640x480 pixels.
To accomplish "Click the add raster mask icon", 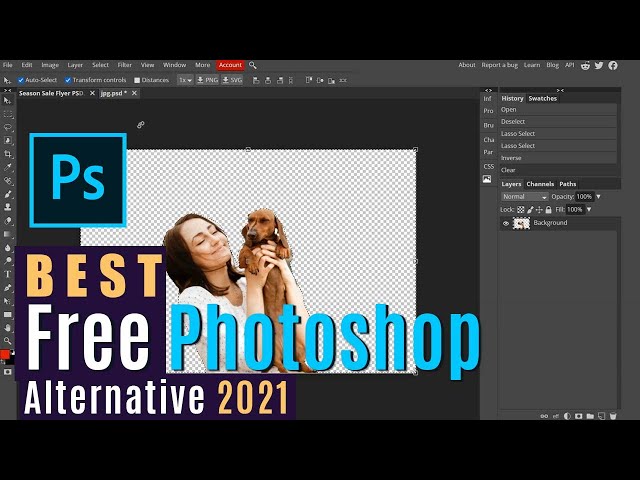I will point(578,416).
